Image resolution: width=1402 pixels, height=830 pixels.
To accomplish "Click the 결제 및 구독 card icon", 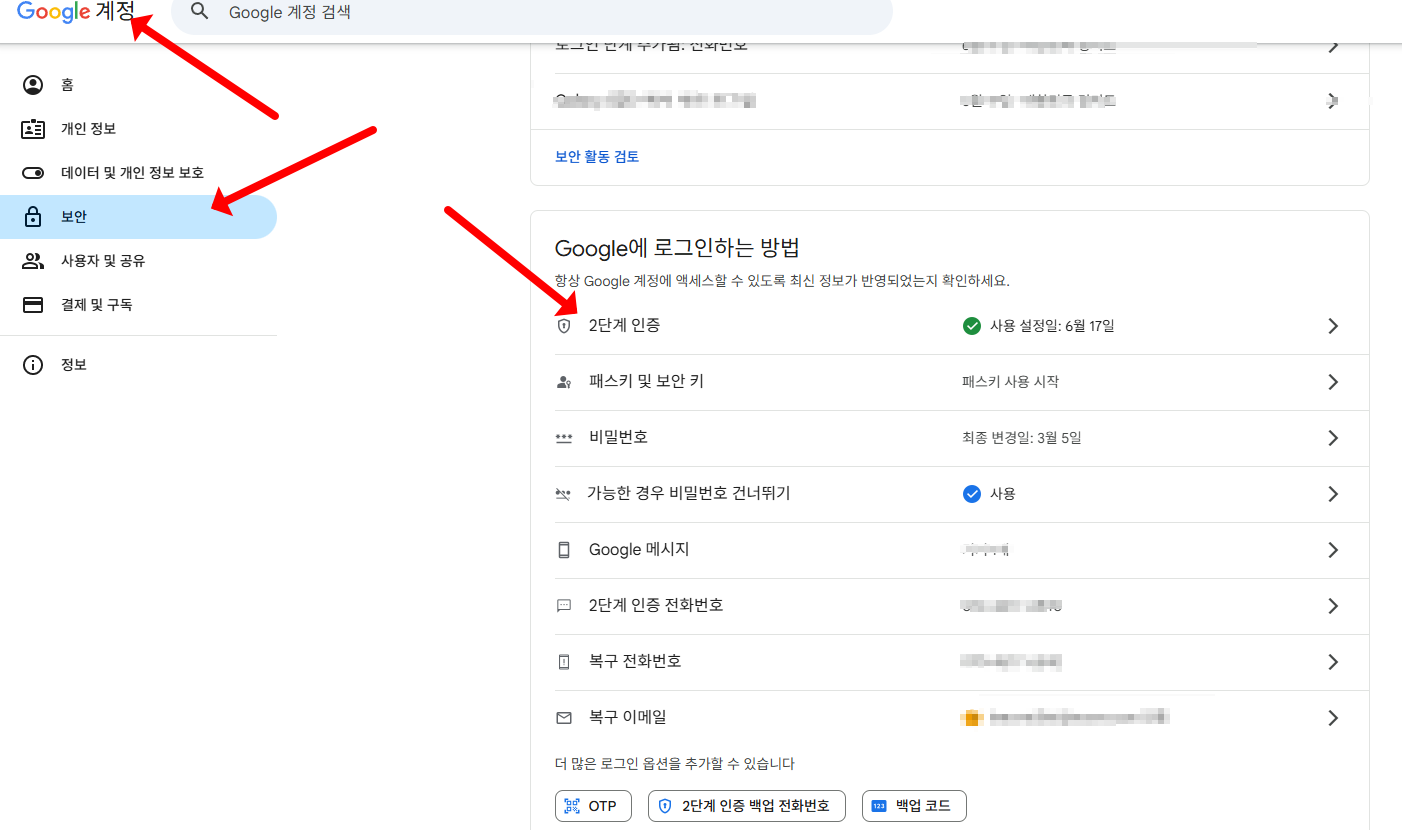I will tap(33, 305).
